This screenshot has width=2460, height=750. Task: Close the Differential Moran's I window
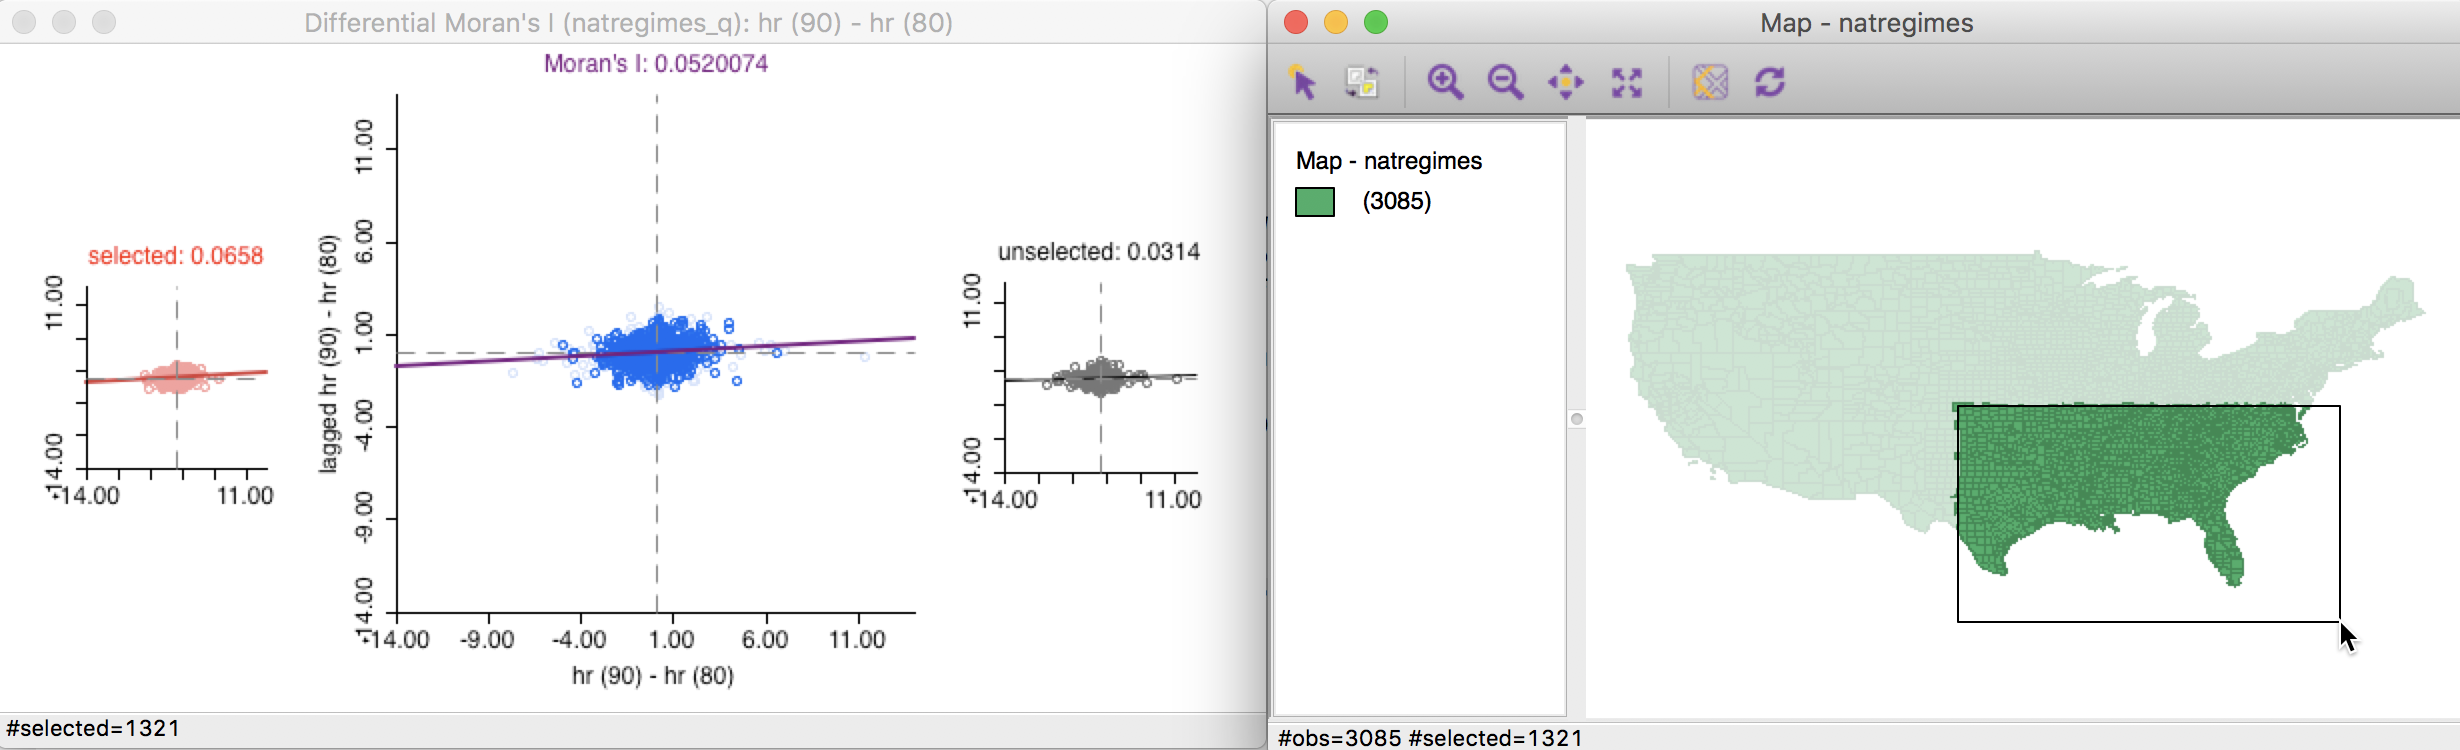tap(24, 22)
